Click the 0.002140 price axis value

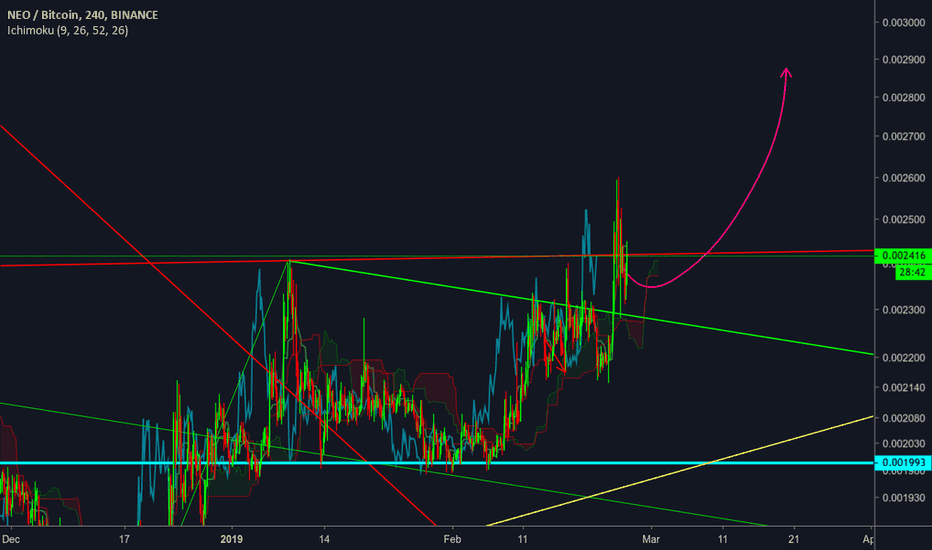[903, 387]
